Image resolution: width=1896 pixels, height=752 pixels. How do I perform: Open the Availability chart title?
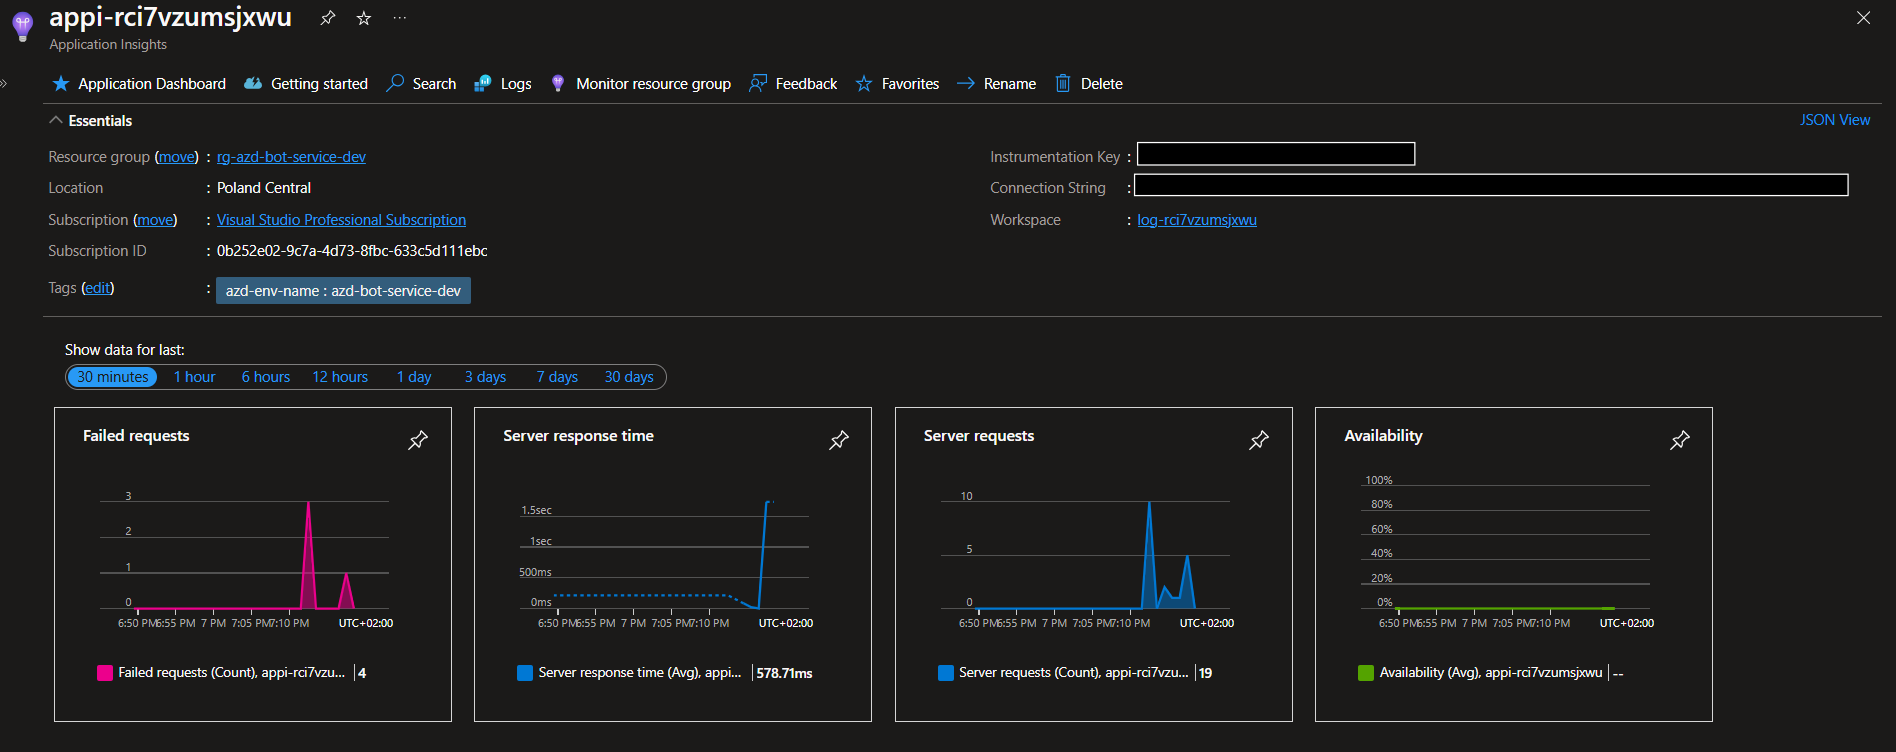1383,436
